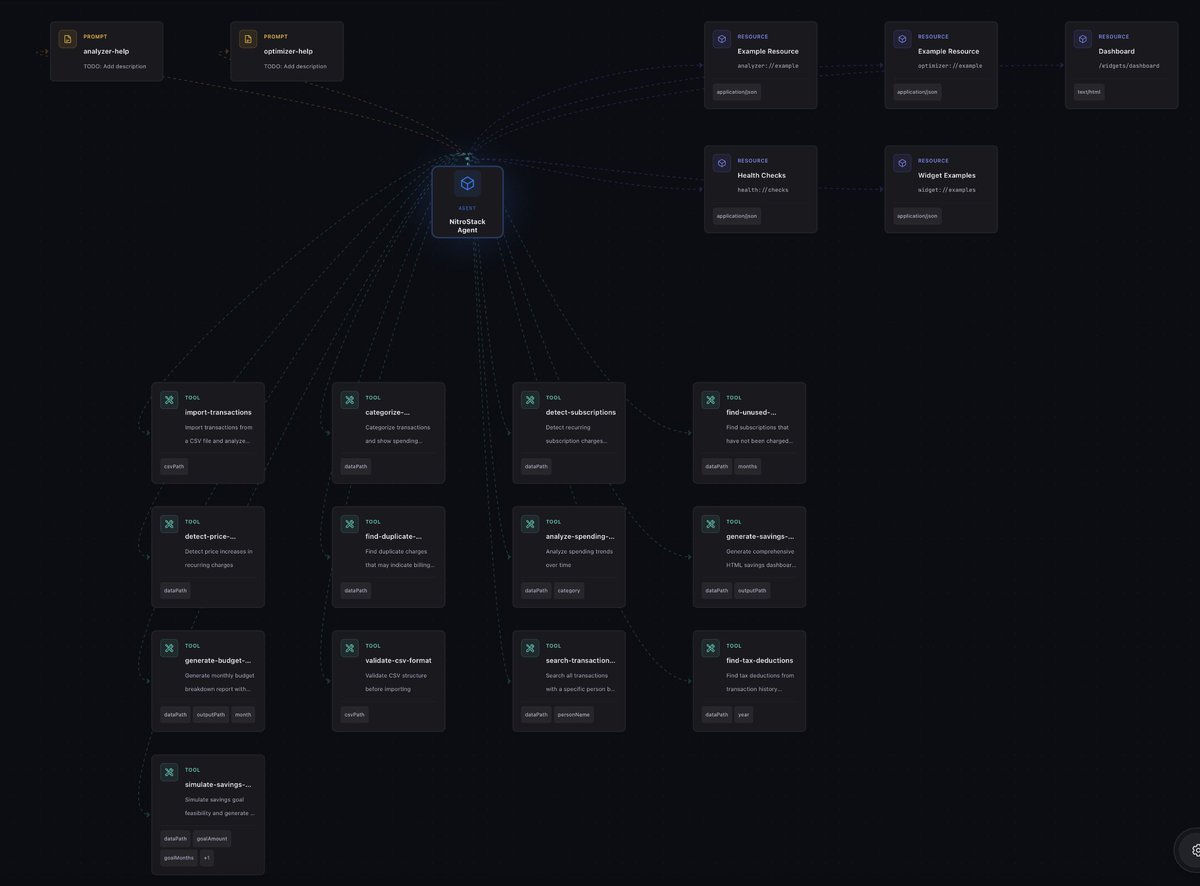This screenshot has width=1200, height=886.
Task: Click the months tag on find-unused card
Action: [747, 466]
